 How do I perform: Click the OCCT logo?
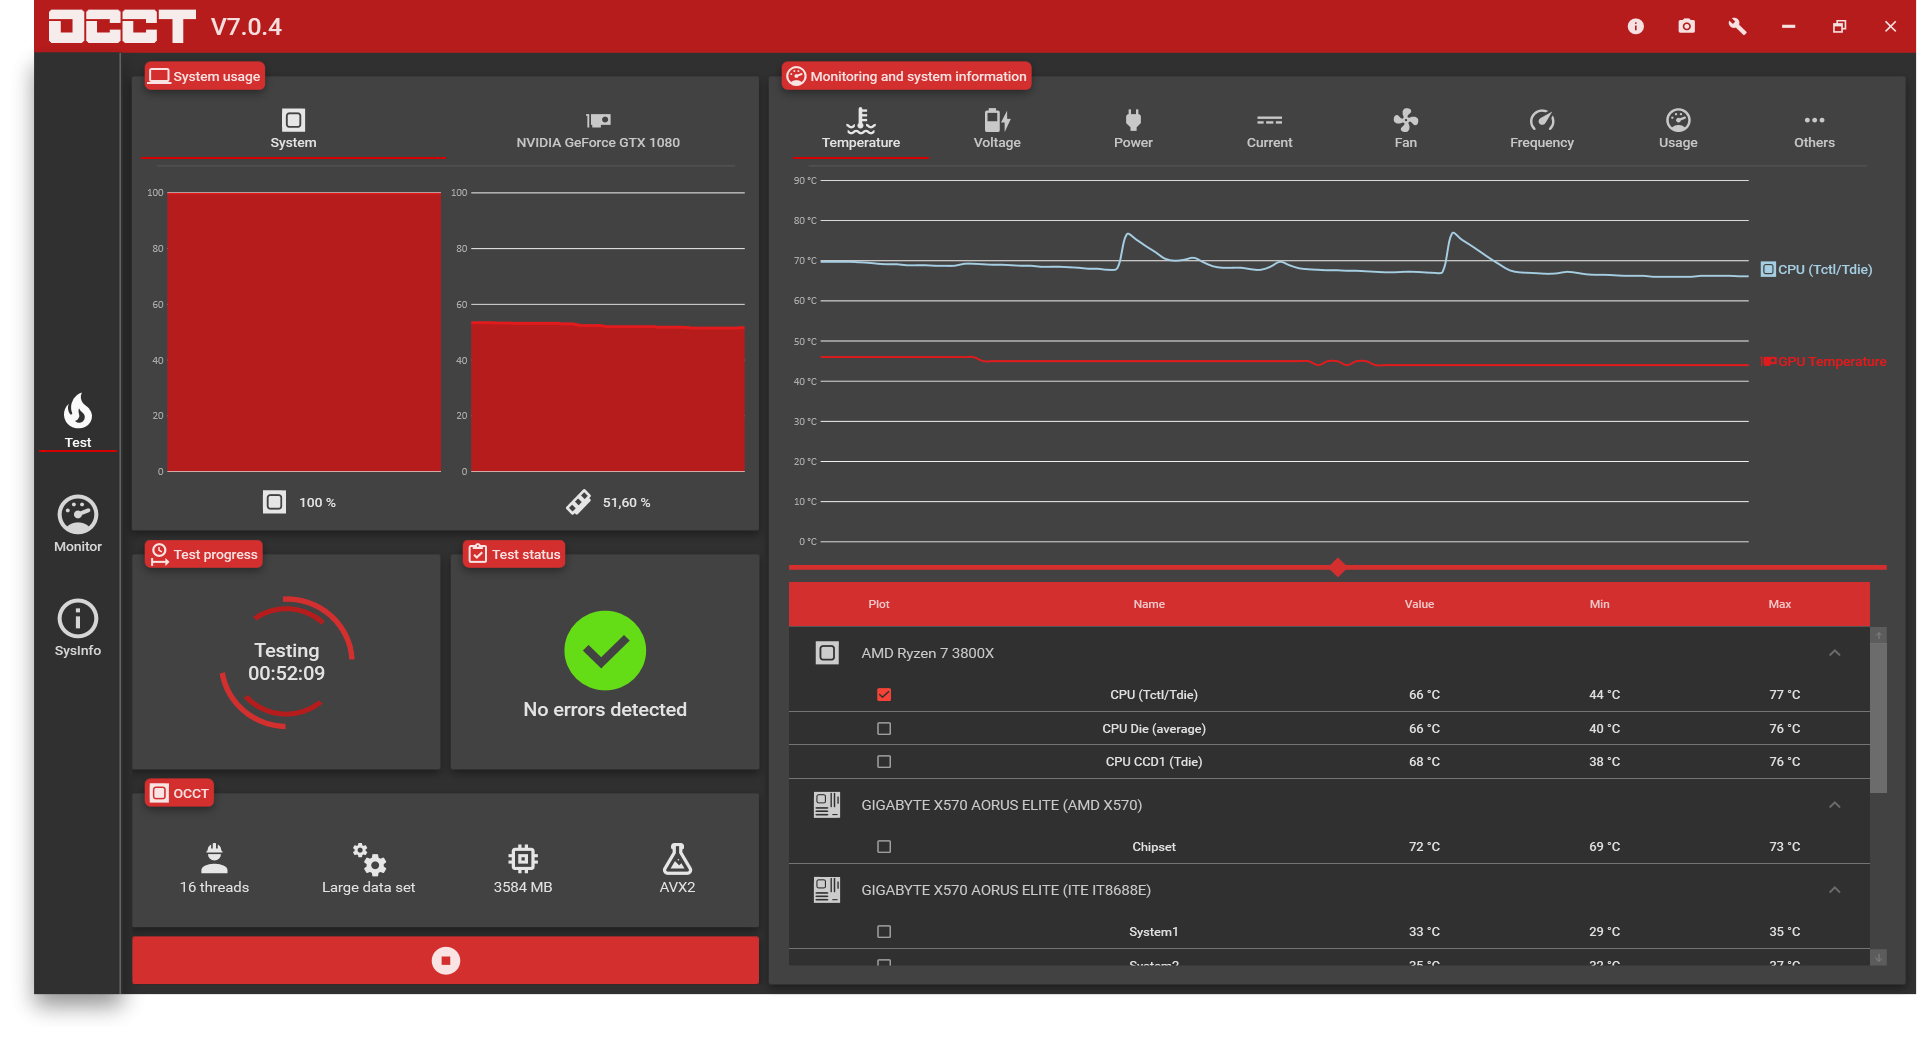[122, 26]
